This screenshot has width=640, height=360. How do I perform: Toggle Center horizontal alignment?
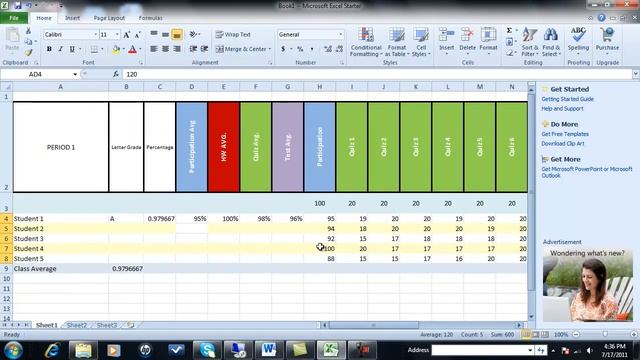click(165, 49)
